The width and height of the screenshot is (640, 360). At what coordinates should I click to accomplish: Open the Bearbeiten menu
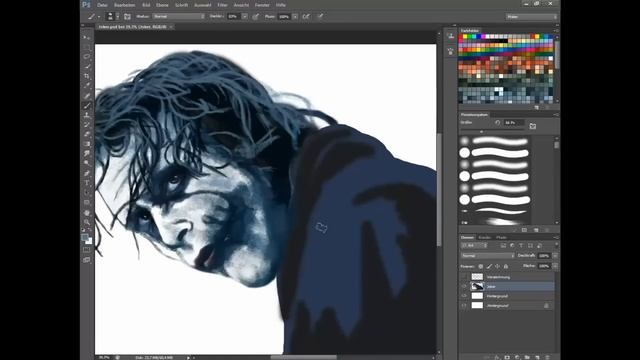pyautogui.click(x=124, y=5)
